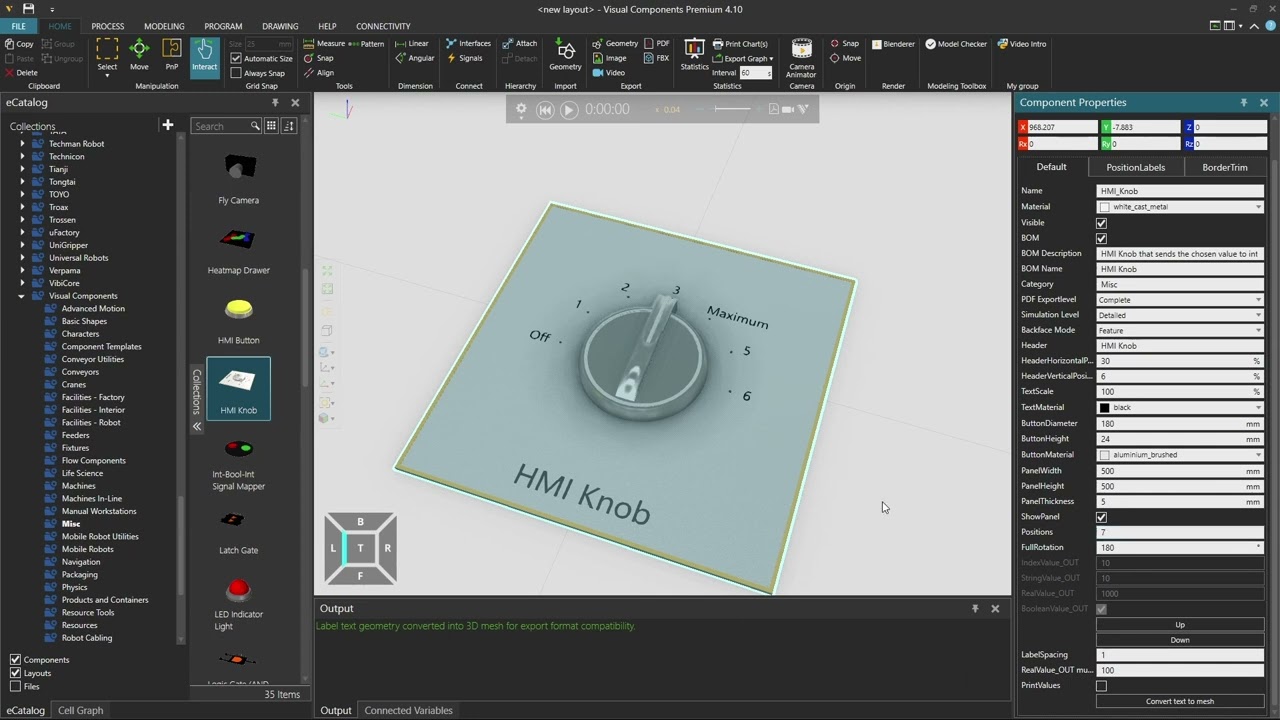Activate the Move tool in Manipulation
This screenshot has height=720, width=1280.
pos(139,56)
